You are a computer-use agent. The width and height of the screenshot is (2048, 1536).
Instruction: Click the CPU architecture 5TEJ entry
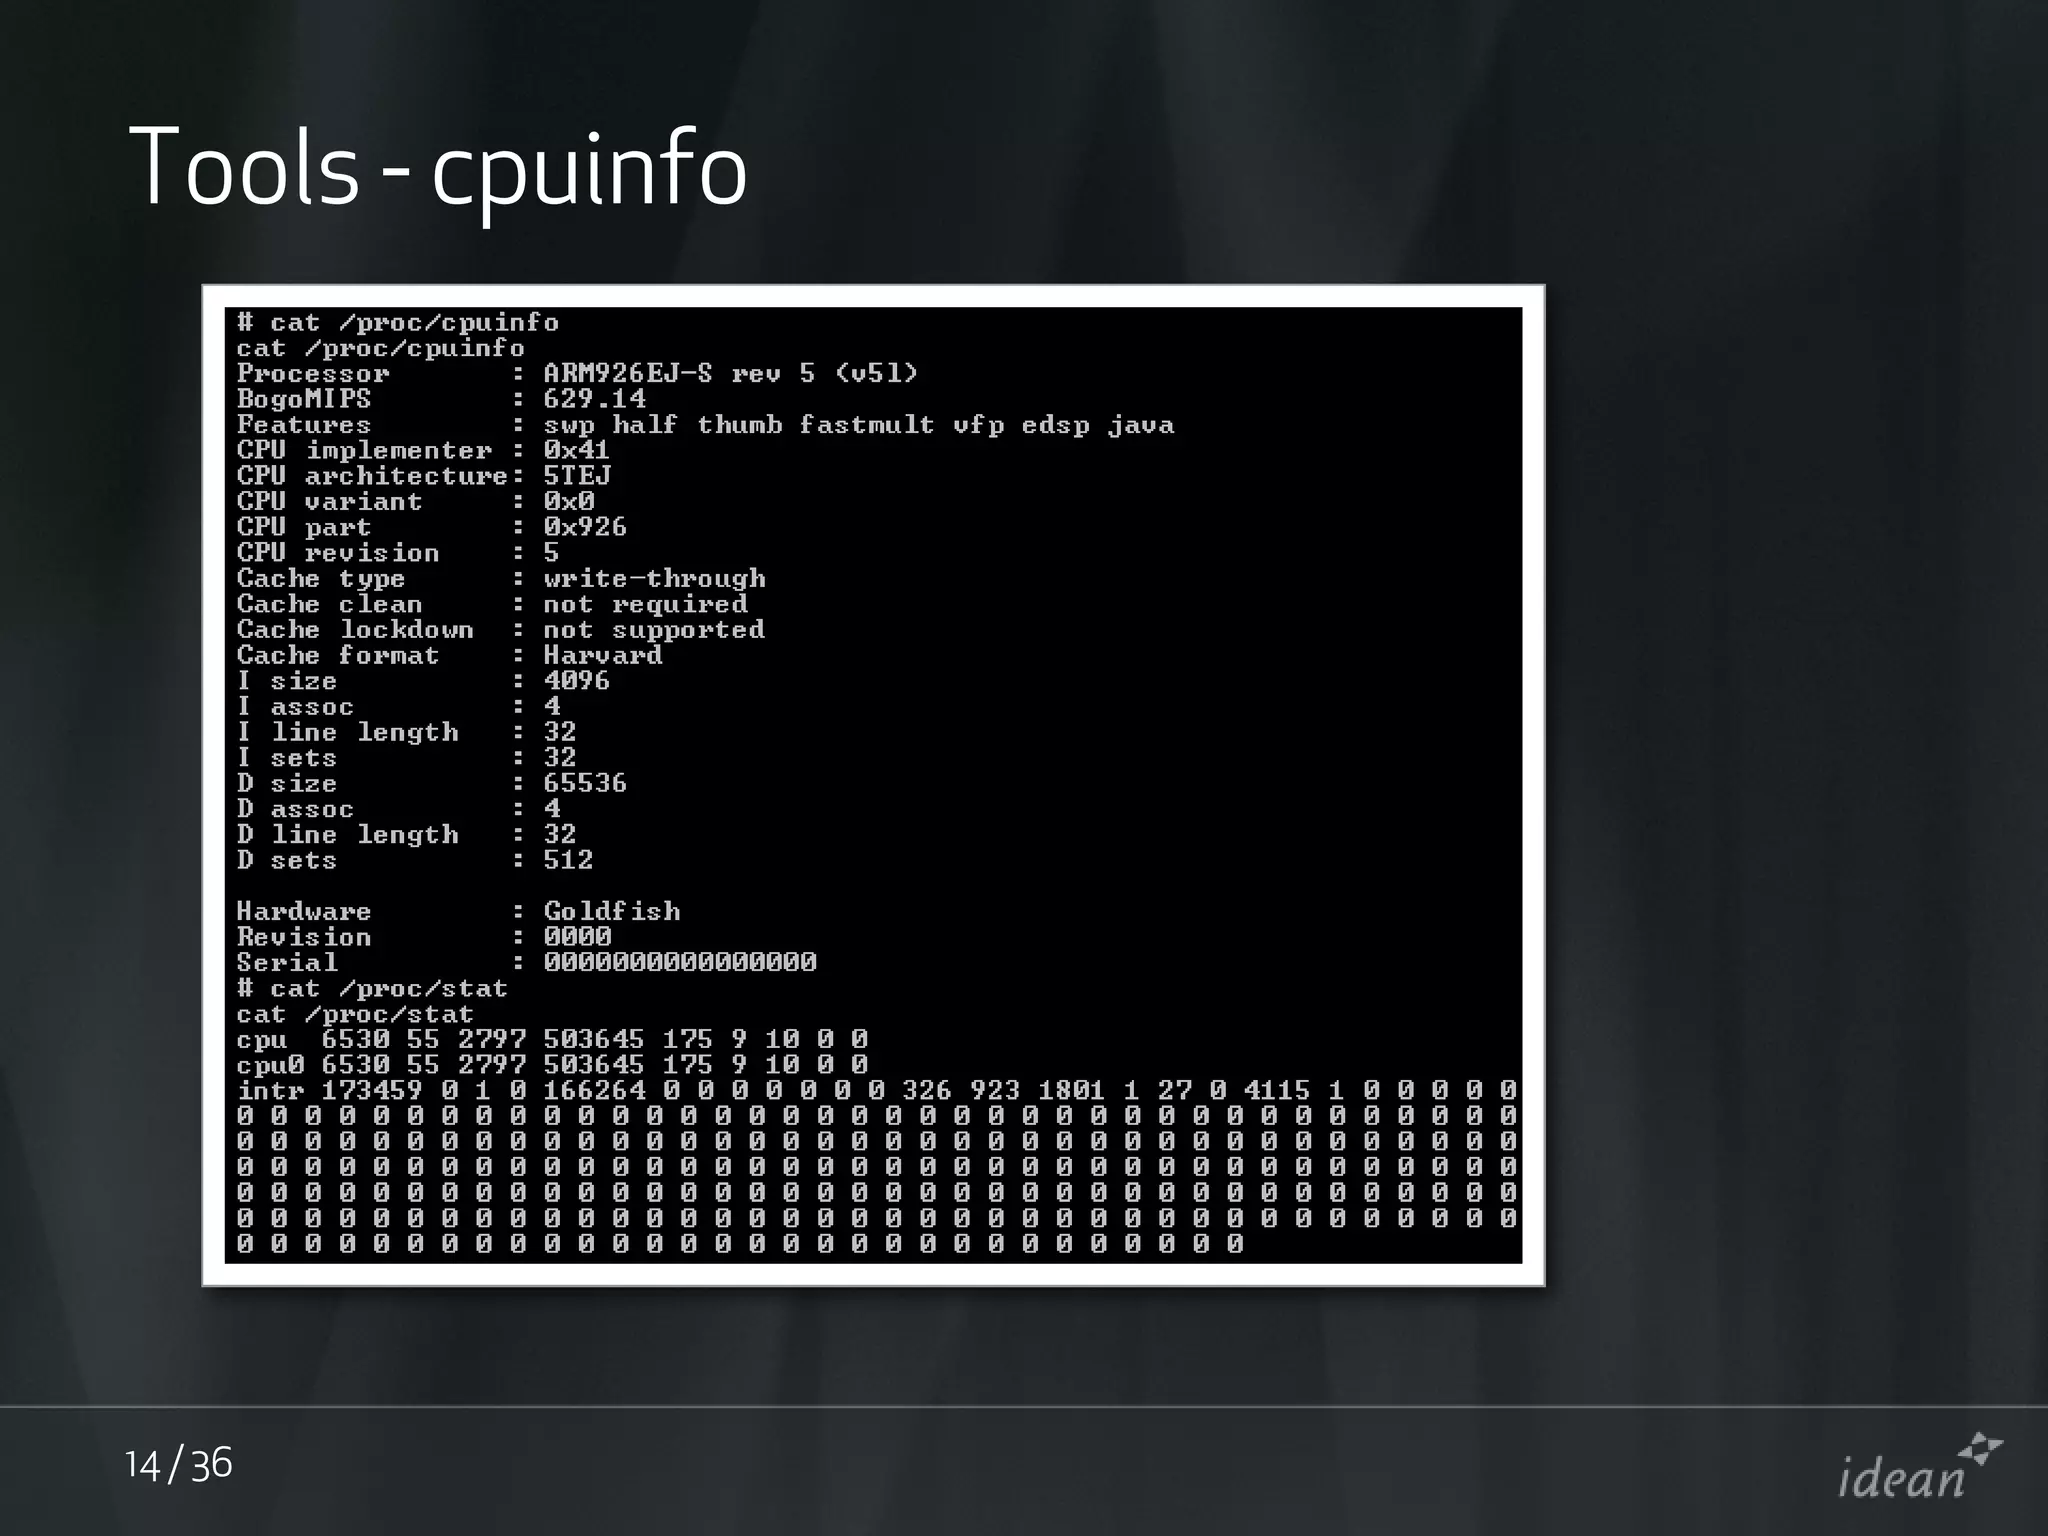coord(576,476)
